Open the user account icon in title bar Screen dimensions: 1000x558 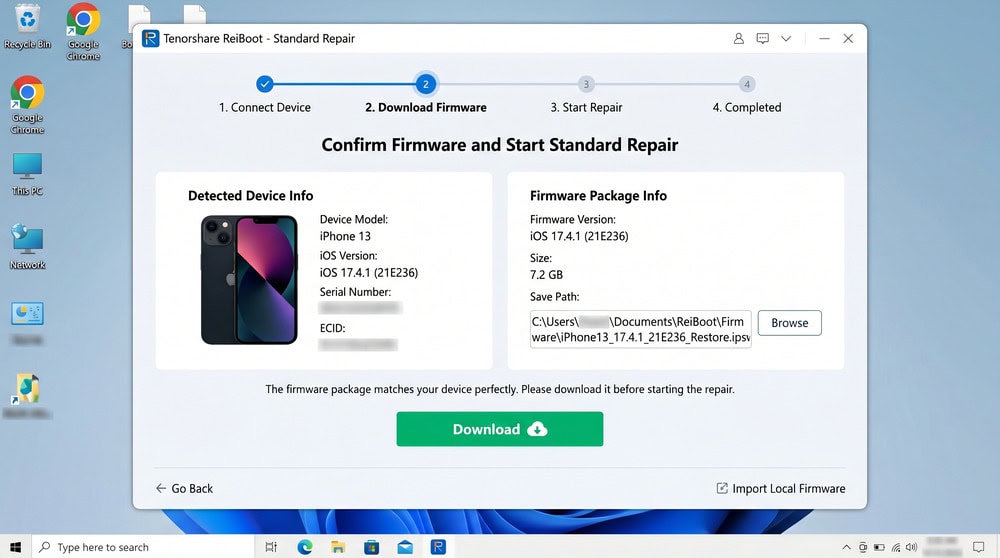pos(739,39)
